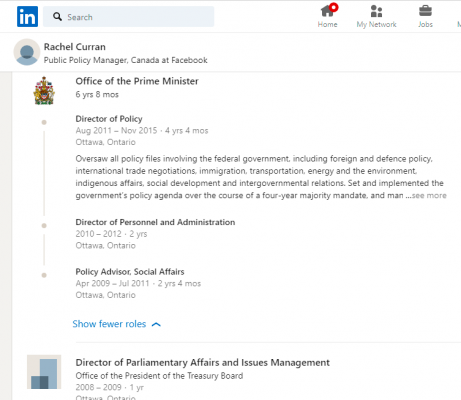Open the Office of the Prime Minister company link

pyautogui.click(x=137, y=81)
